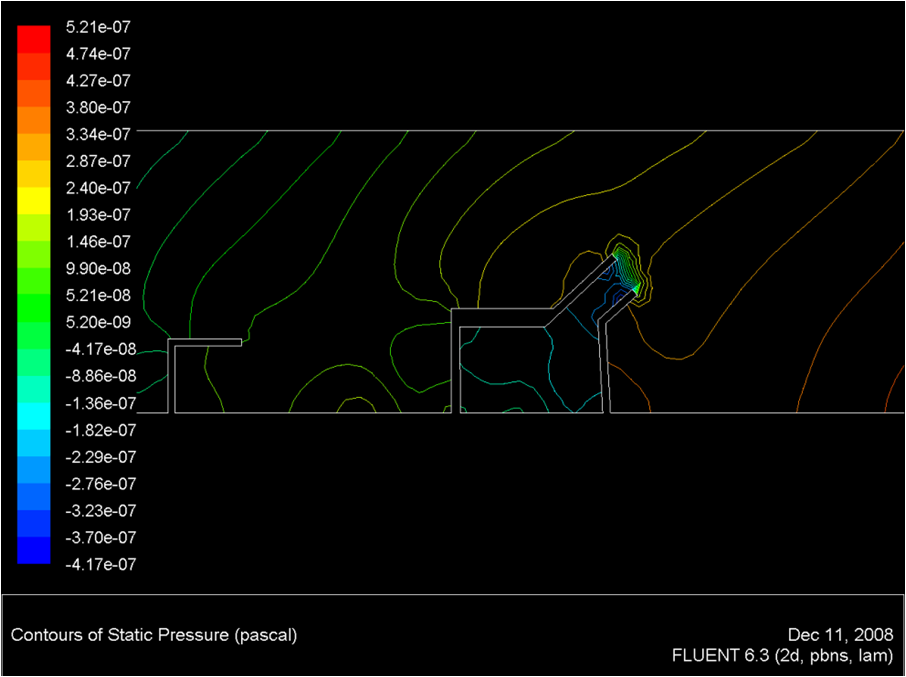Click the 5.21e-08 legend label
906x677 pixels.
point(98,295)
